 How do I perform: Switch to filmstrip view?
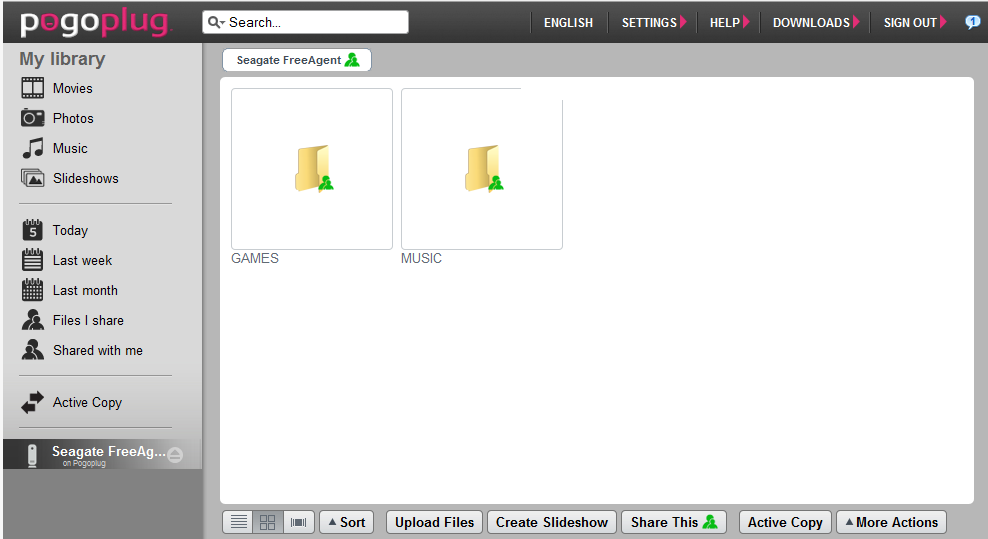click(x=298, y=522)
